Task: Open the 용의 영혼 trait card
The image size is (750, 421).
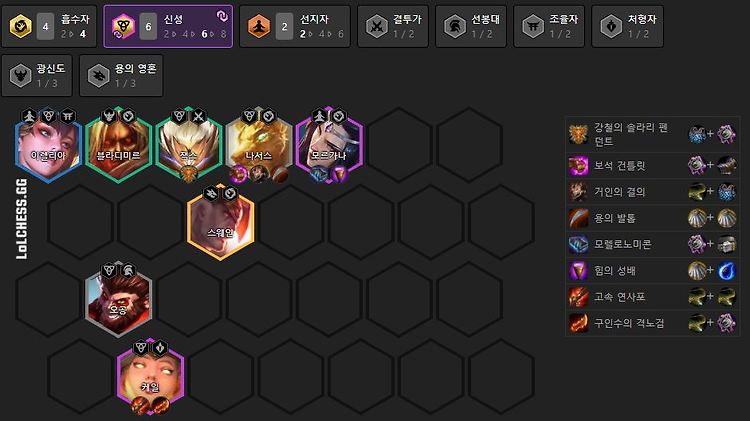Action: pyautogui.click(x=121, y=76)
